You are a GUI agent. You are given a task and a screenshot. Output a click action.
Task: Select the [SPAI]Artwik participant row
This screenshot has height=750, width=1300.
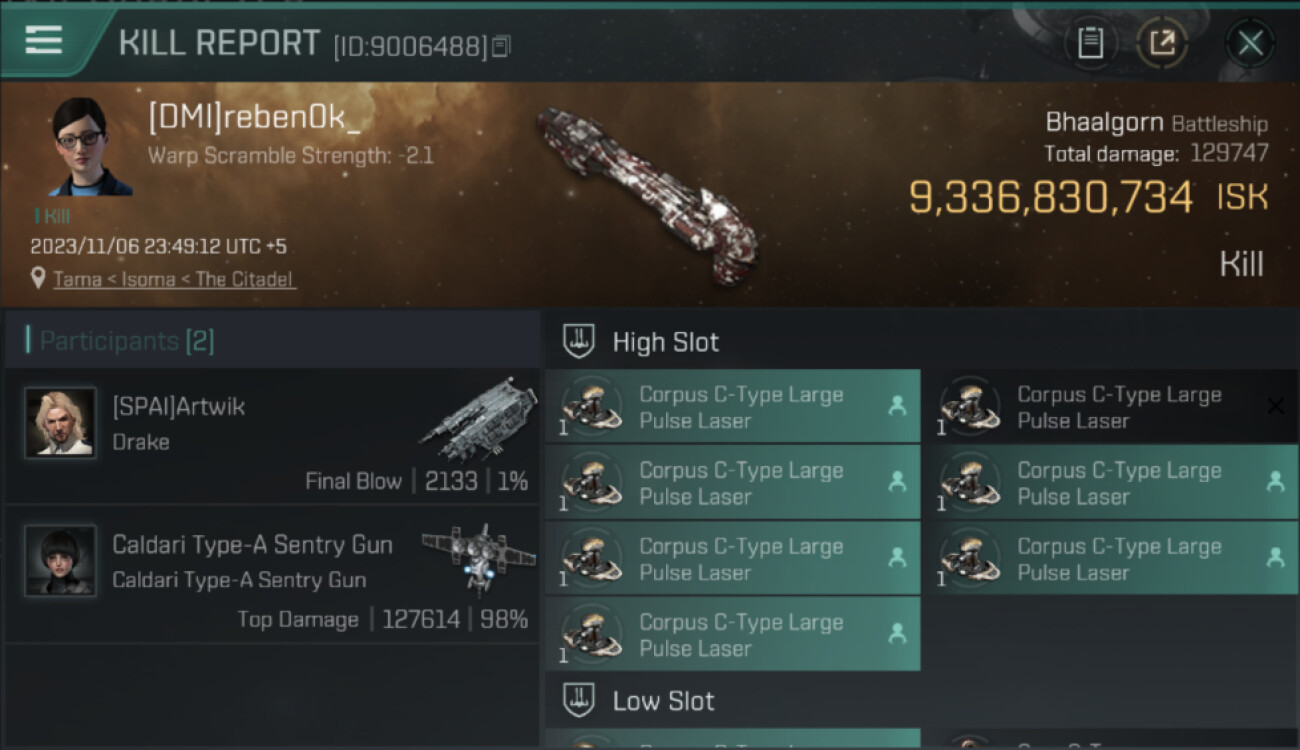pyautogui.click(x=272, y=436)
